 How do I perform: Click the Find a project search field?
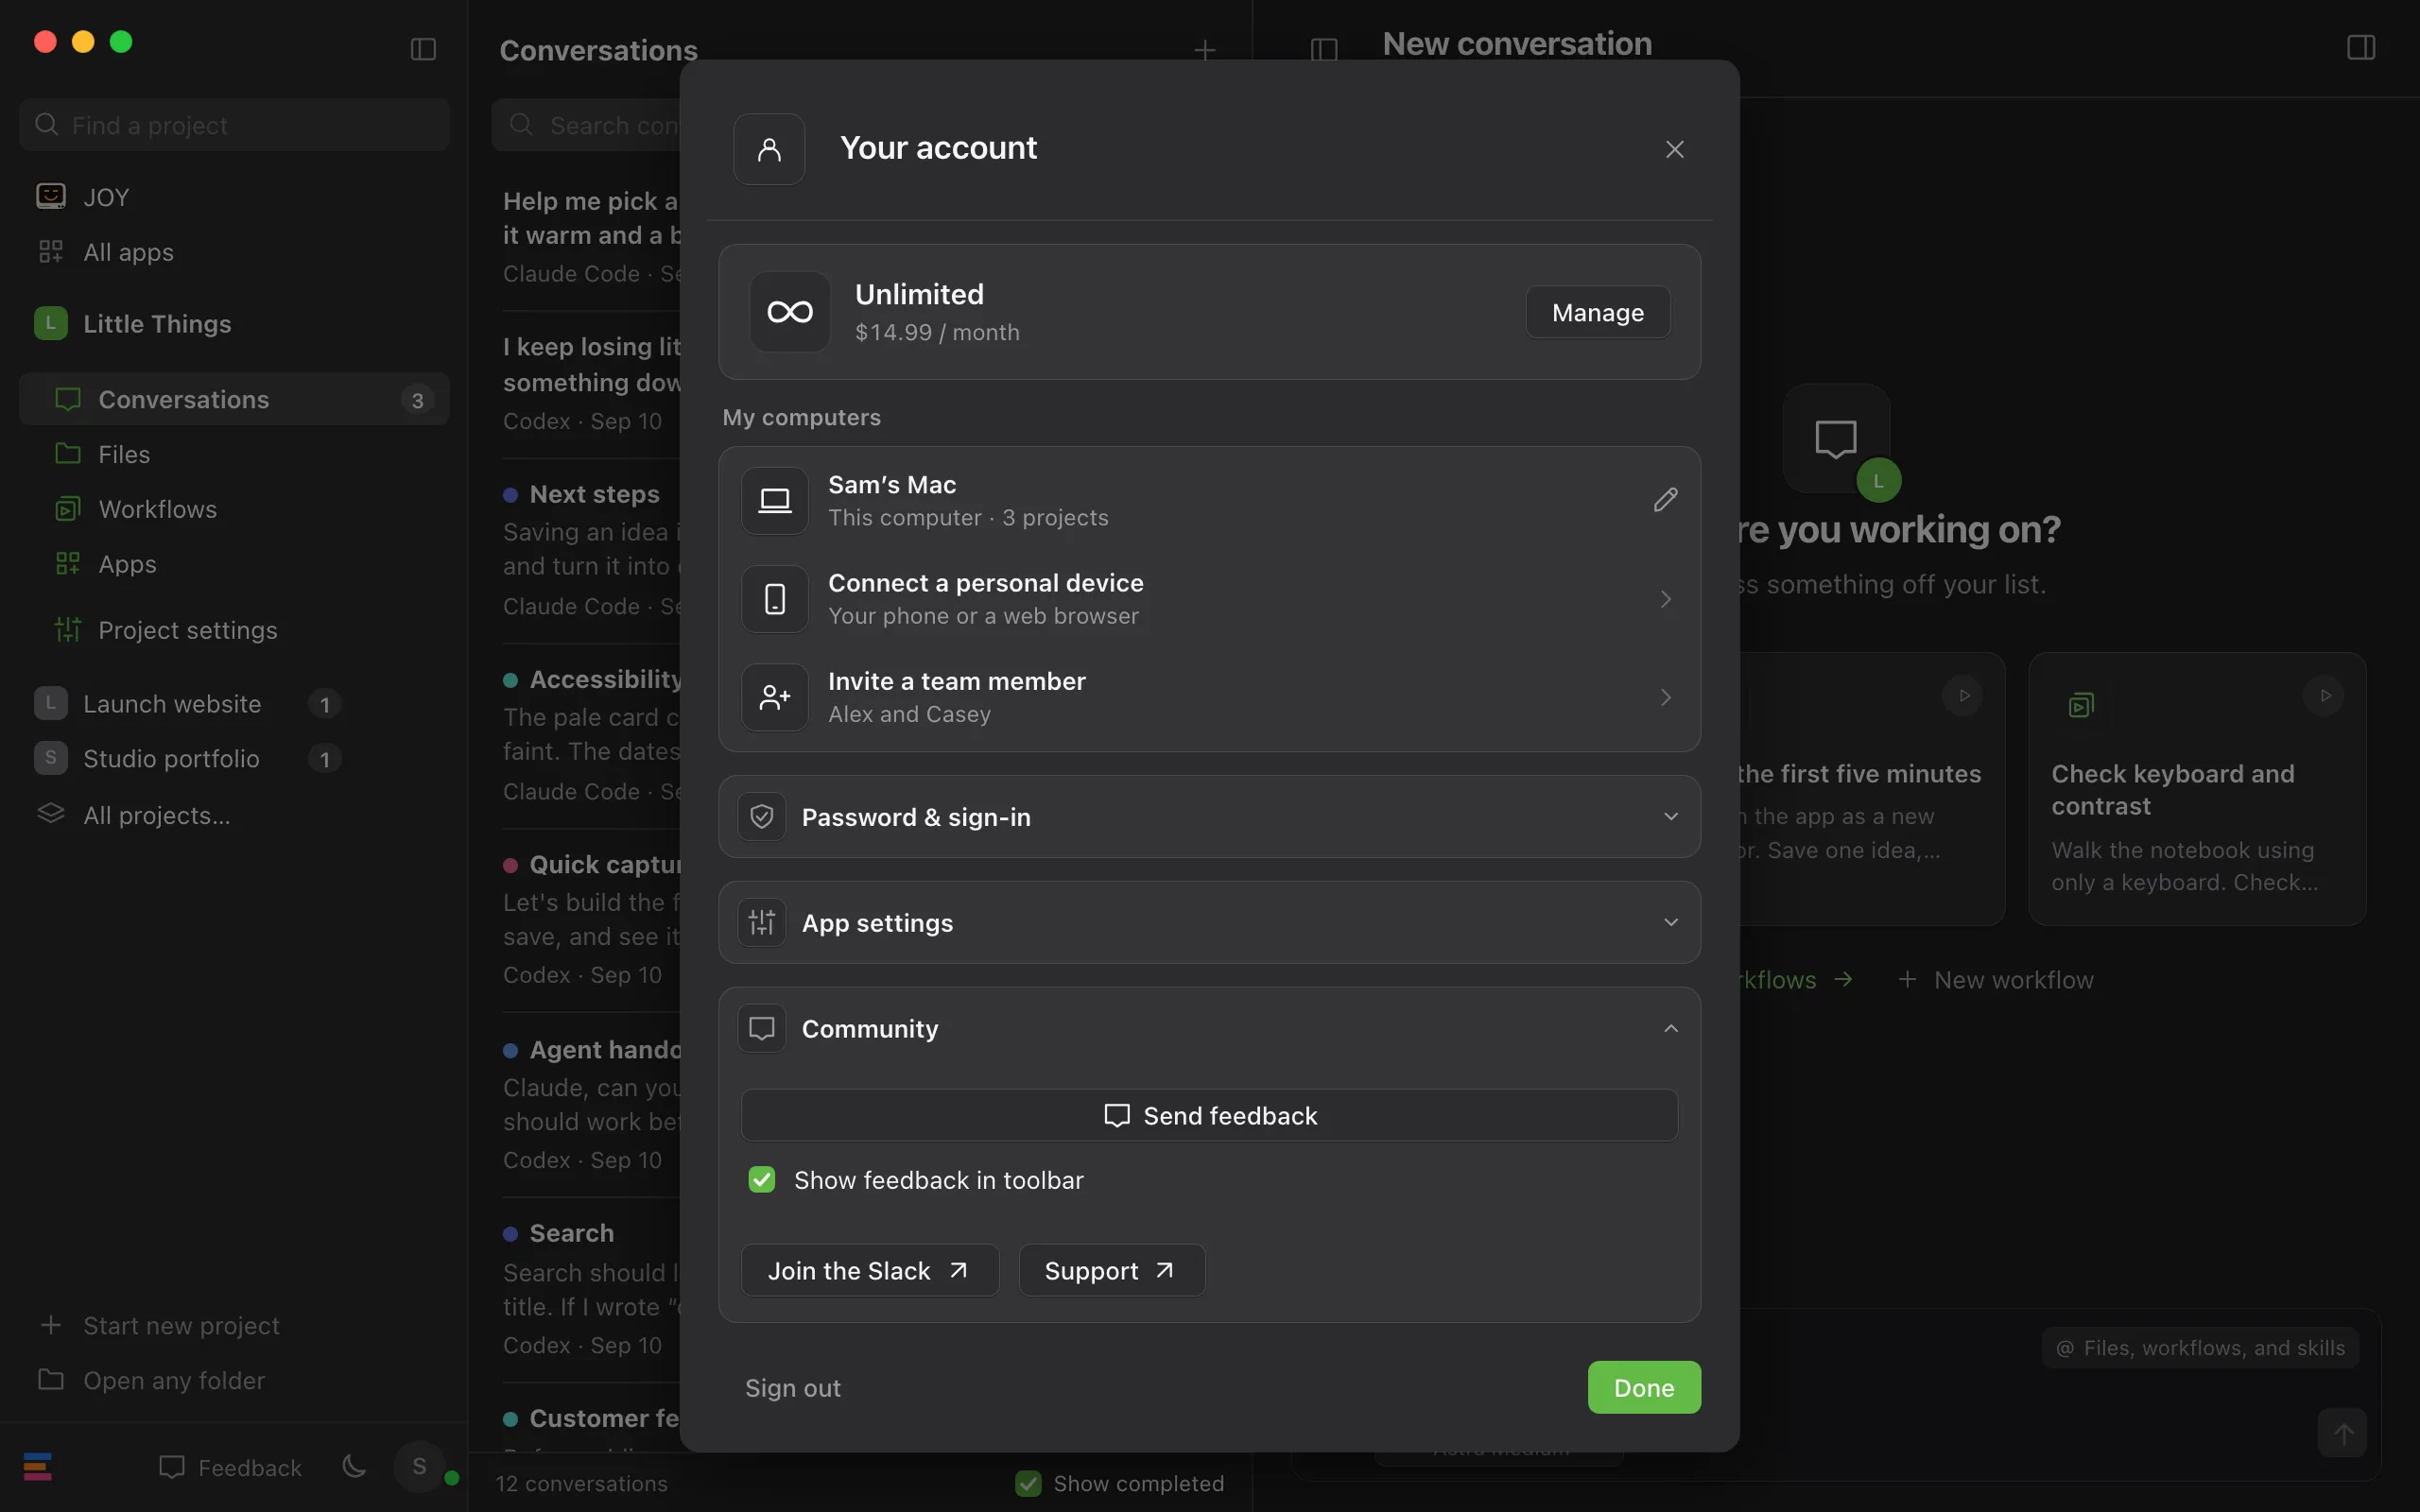coord(234,125)
